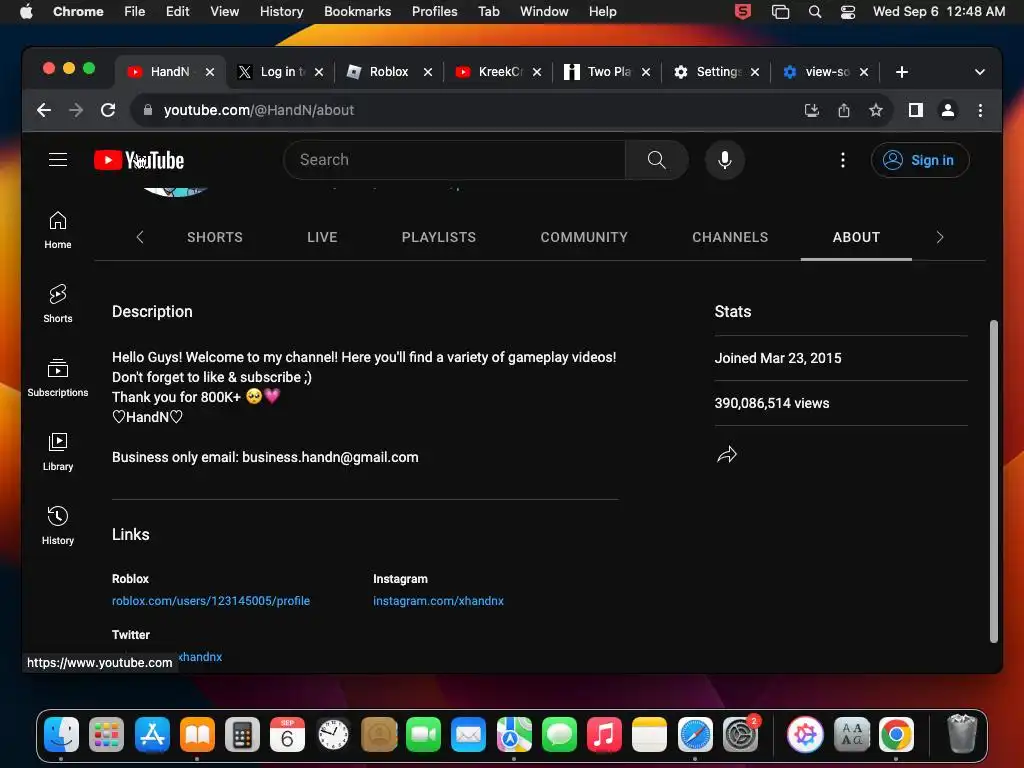
Task: Click the YouTube search field
Action: click(x=455, y=160)
